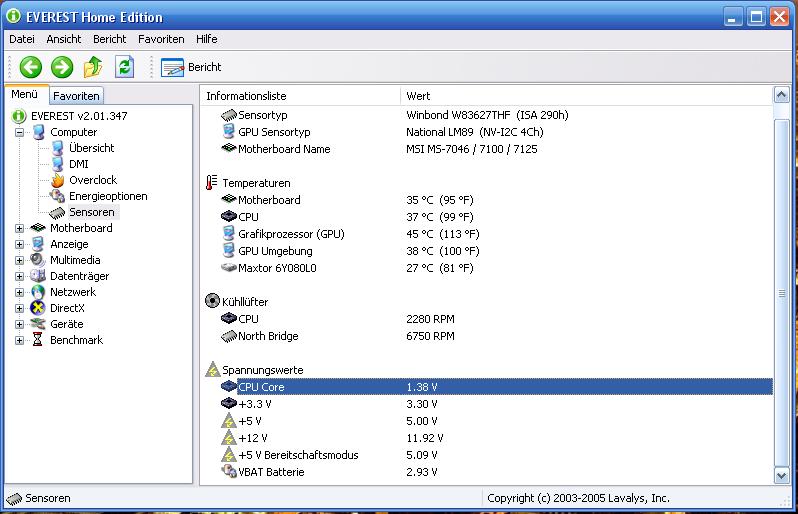Expand the Anzeige tree node
The image size is (798, 514).
click(19, 244)
